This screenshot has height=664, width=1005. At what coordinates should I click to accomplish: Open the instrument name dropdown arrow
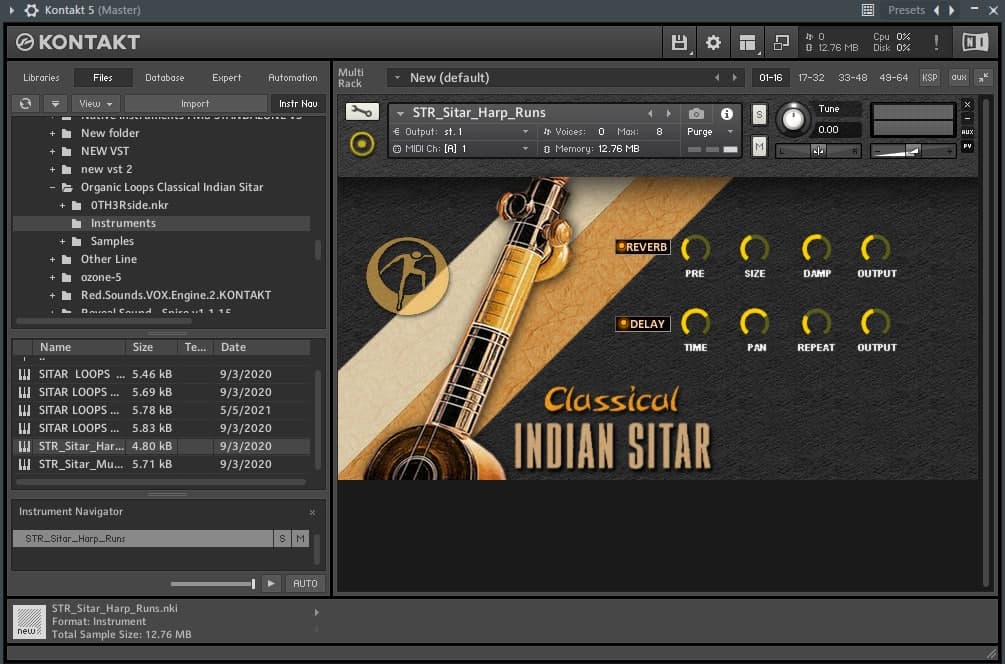pos(401,113)
